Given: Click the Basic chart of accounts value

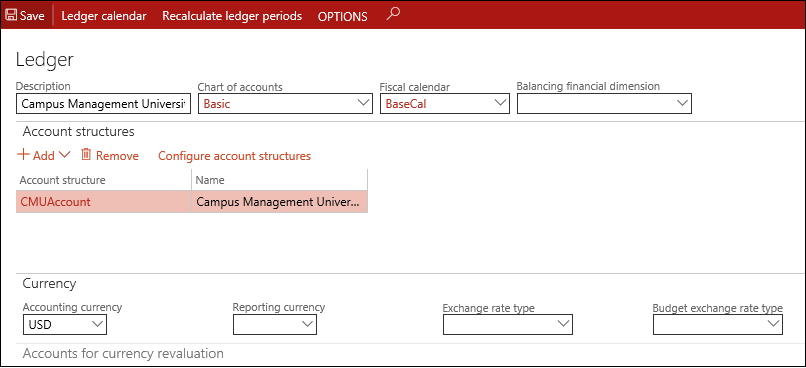Looking at the screenshot, I should point(217,104).
